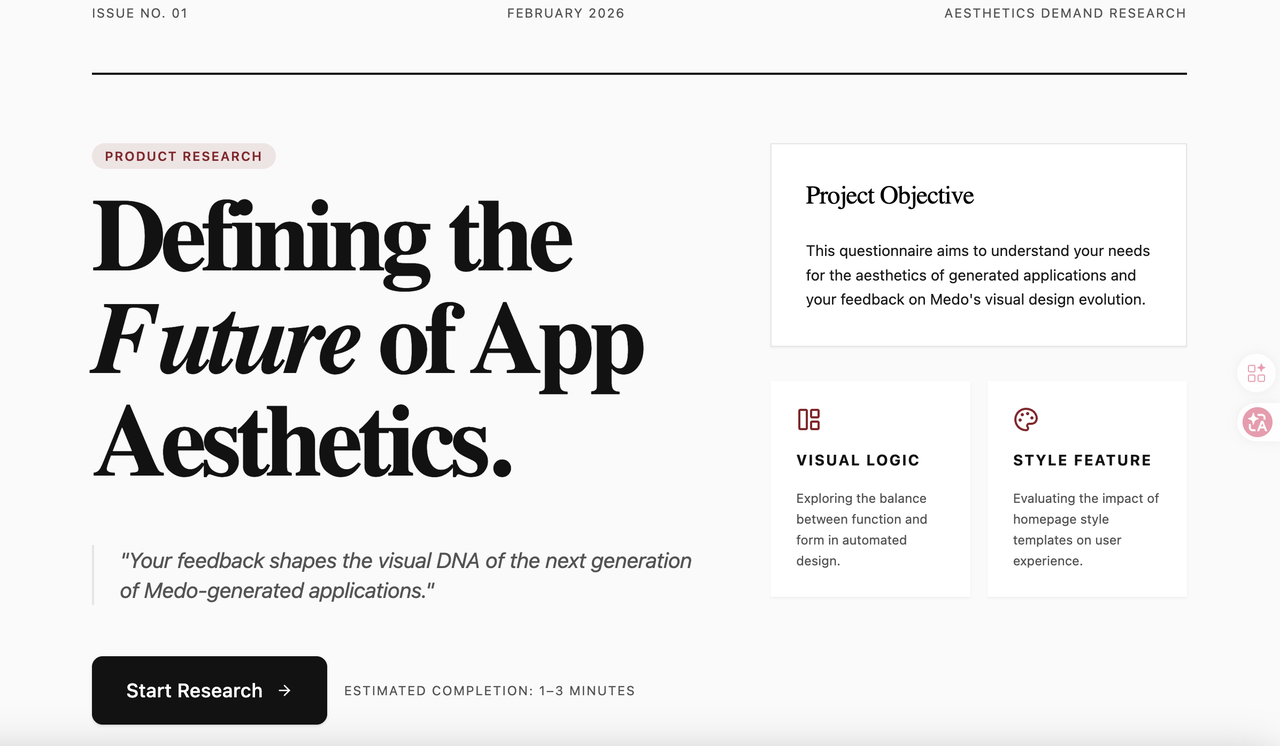Click the PRODUCT RESEARCH badge
Viewport: 1280px width, 746px height.
coord(183,156)
